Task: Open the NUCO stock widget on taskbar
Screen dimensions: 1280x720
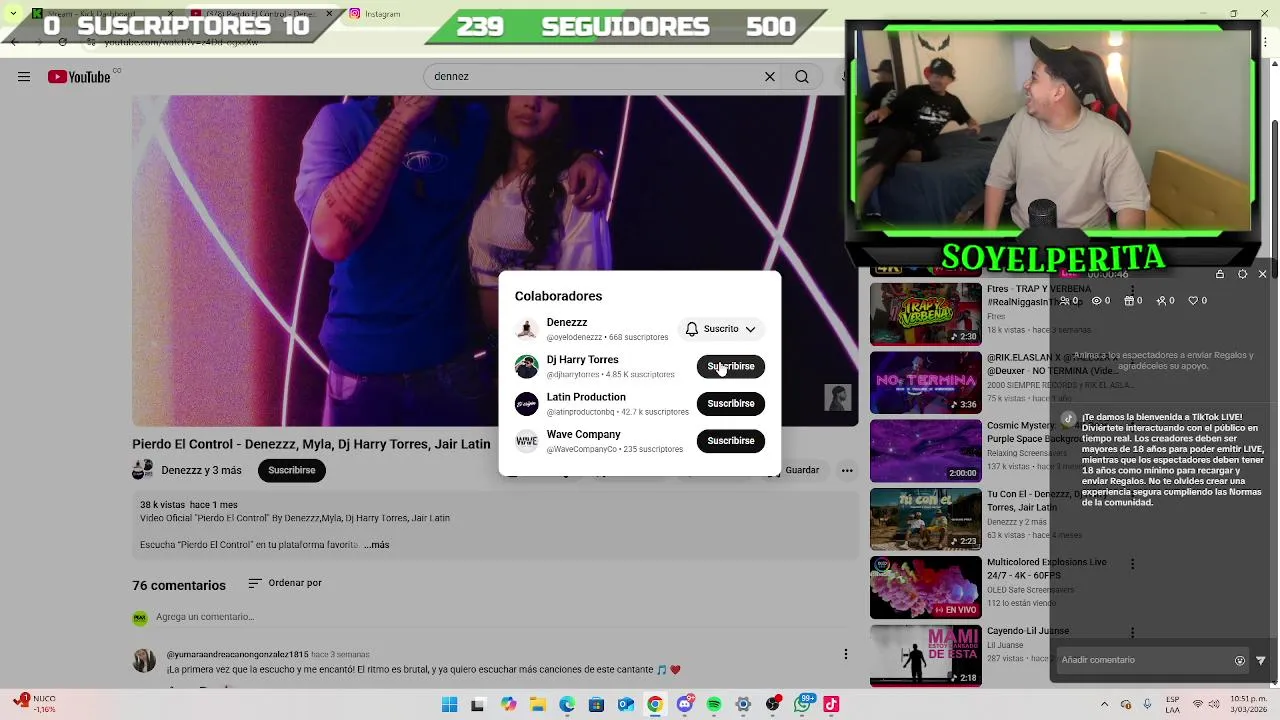Action: tap(34, 704)
